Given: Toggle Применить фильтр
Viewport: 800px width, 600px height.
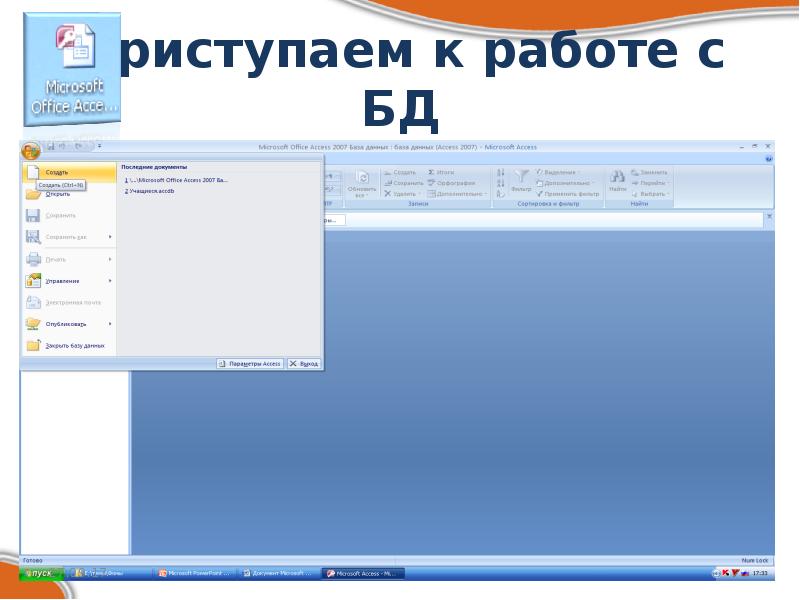Looking at the screenshot, I should tap(567, 194).
